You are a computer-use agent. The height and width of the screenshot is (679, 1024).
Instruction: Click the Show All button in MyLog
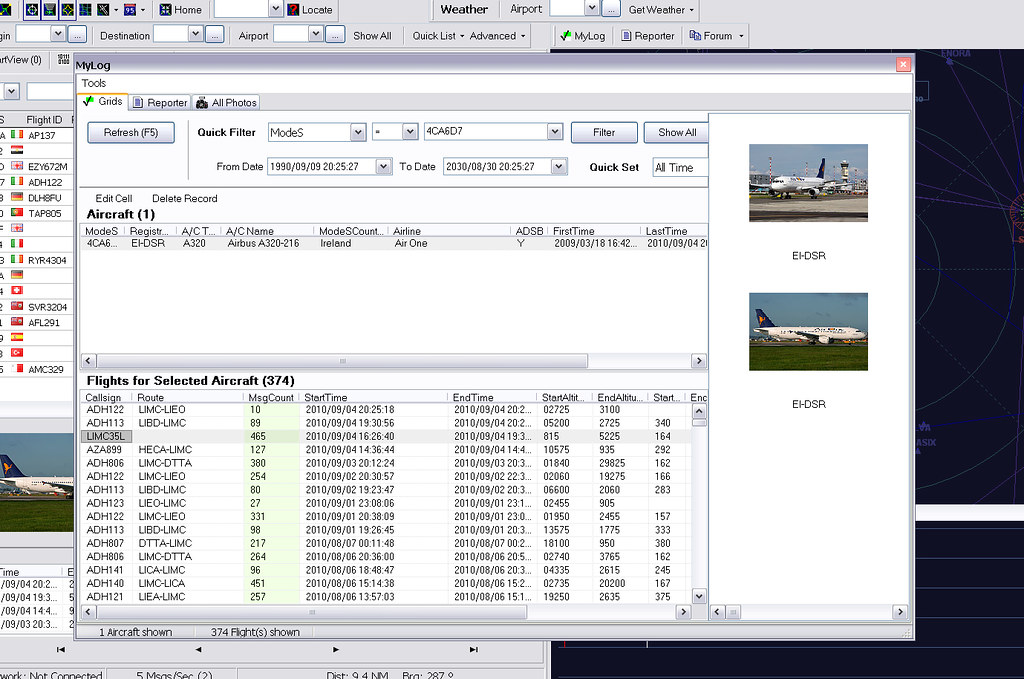(x=677, y=133)
